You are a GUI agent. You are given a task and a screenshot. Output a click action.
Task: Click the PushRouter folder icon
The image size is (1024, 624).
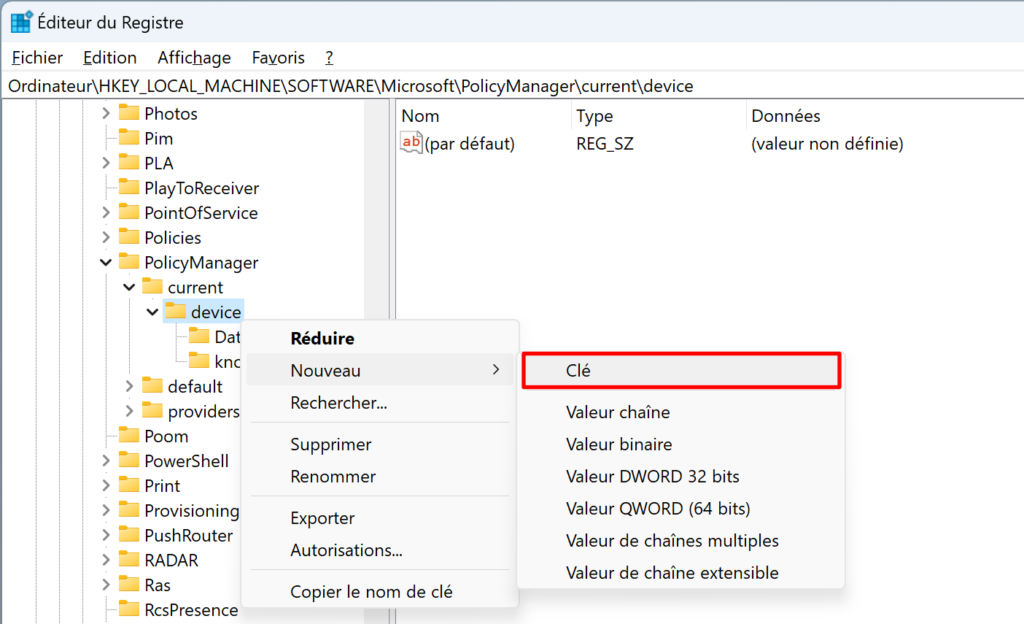[x=129, y=535]
